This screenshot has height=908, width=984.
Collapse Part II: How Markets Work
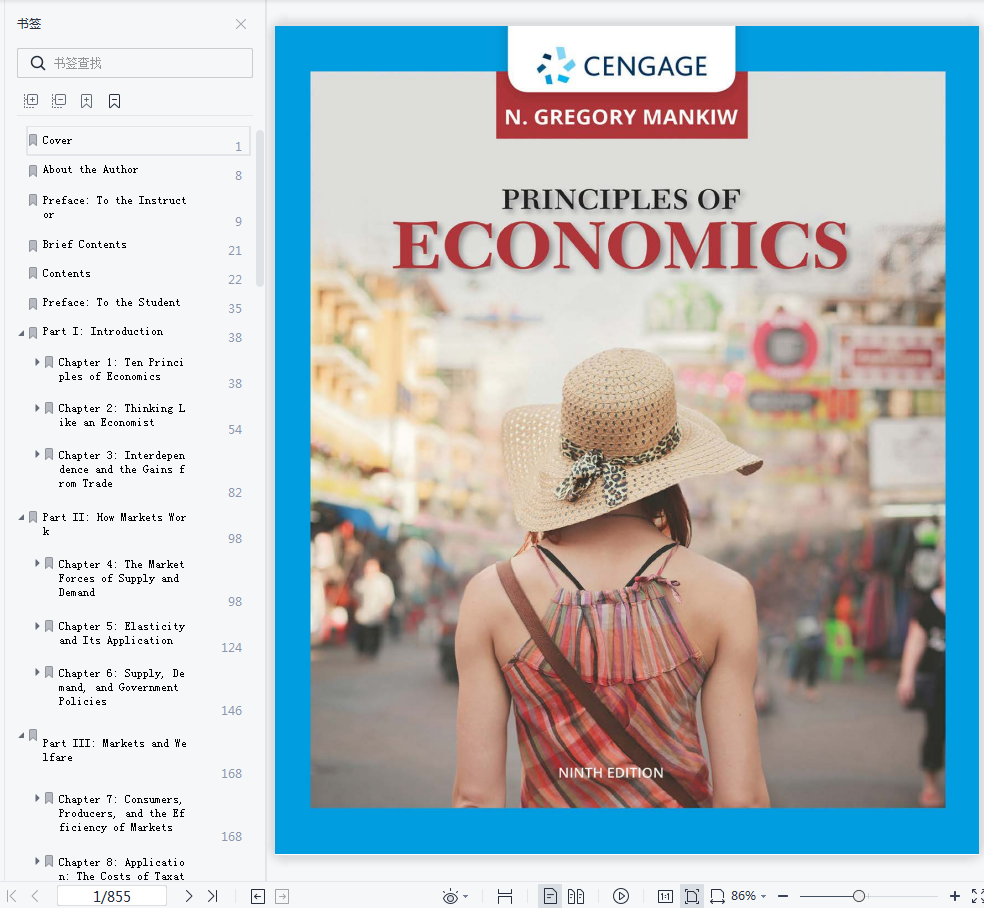(x=21, y=518)
